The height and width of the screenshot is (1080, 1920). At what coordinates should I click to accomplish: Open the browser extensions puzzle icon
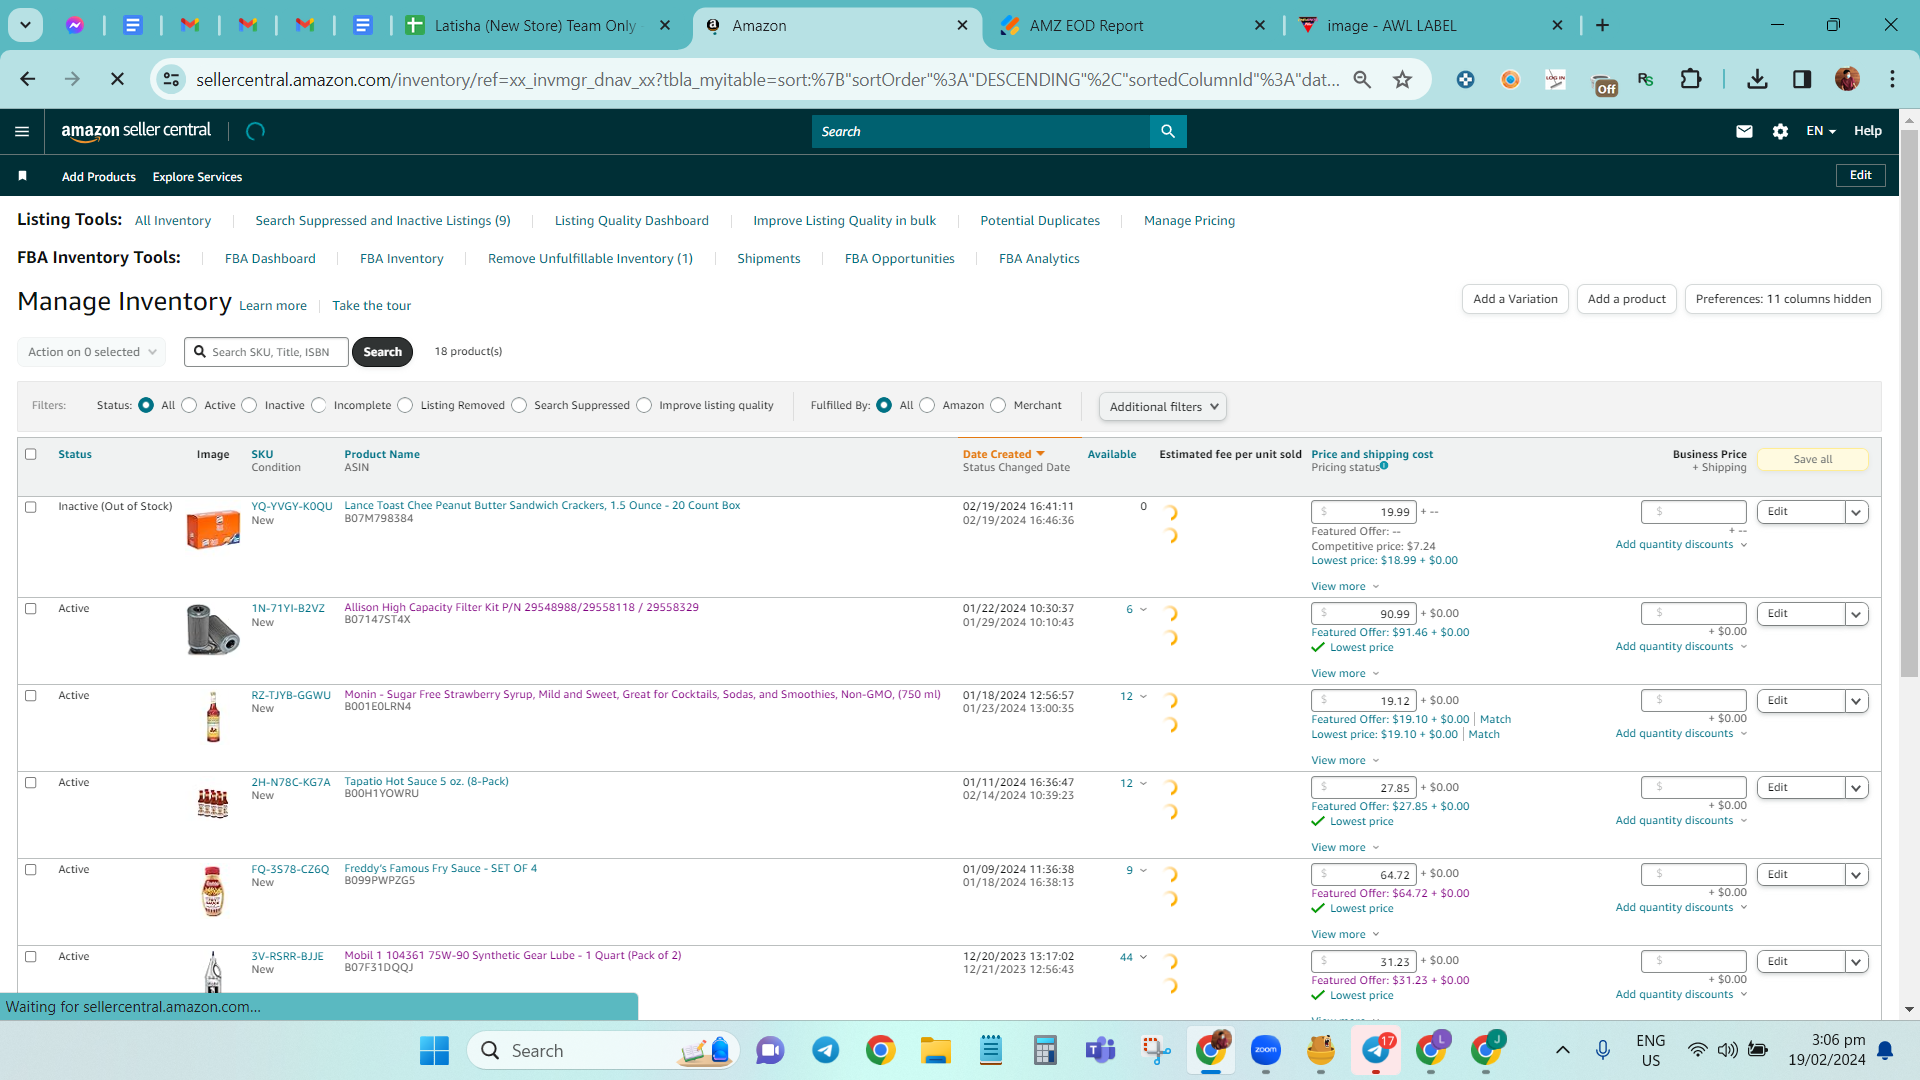(x=1691, y=79)
